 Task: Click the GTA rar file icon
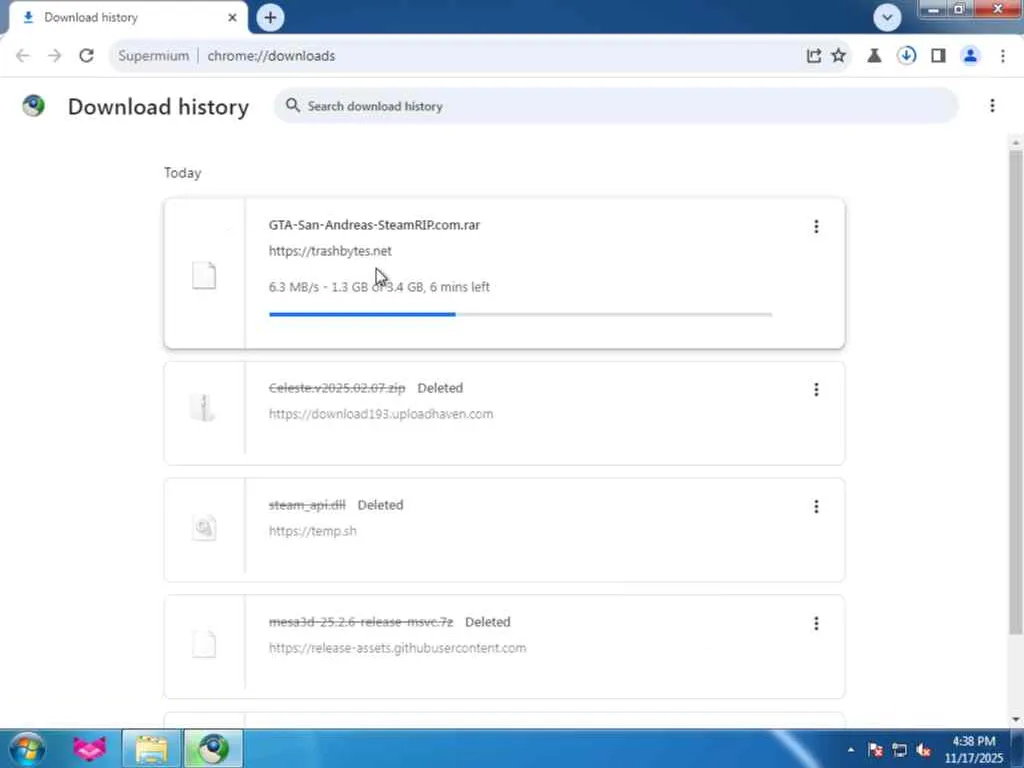[x=204, y=275]
